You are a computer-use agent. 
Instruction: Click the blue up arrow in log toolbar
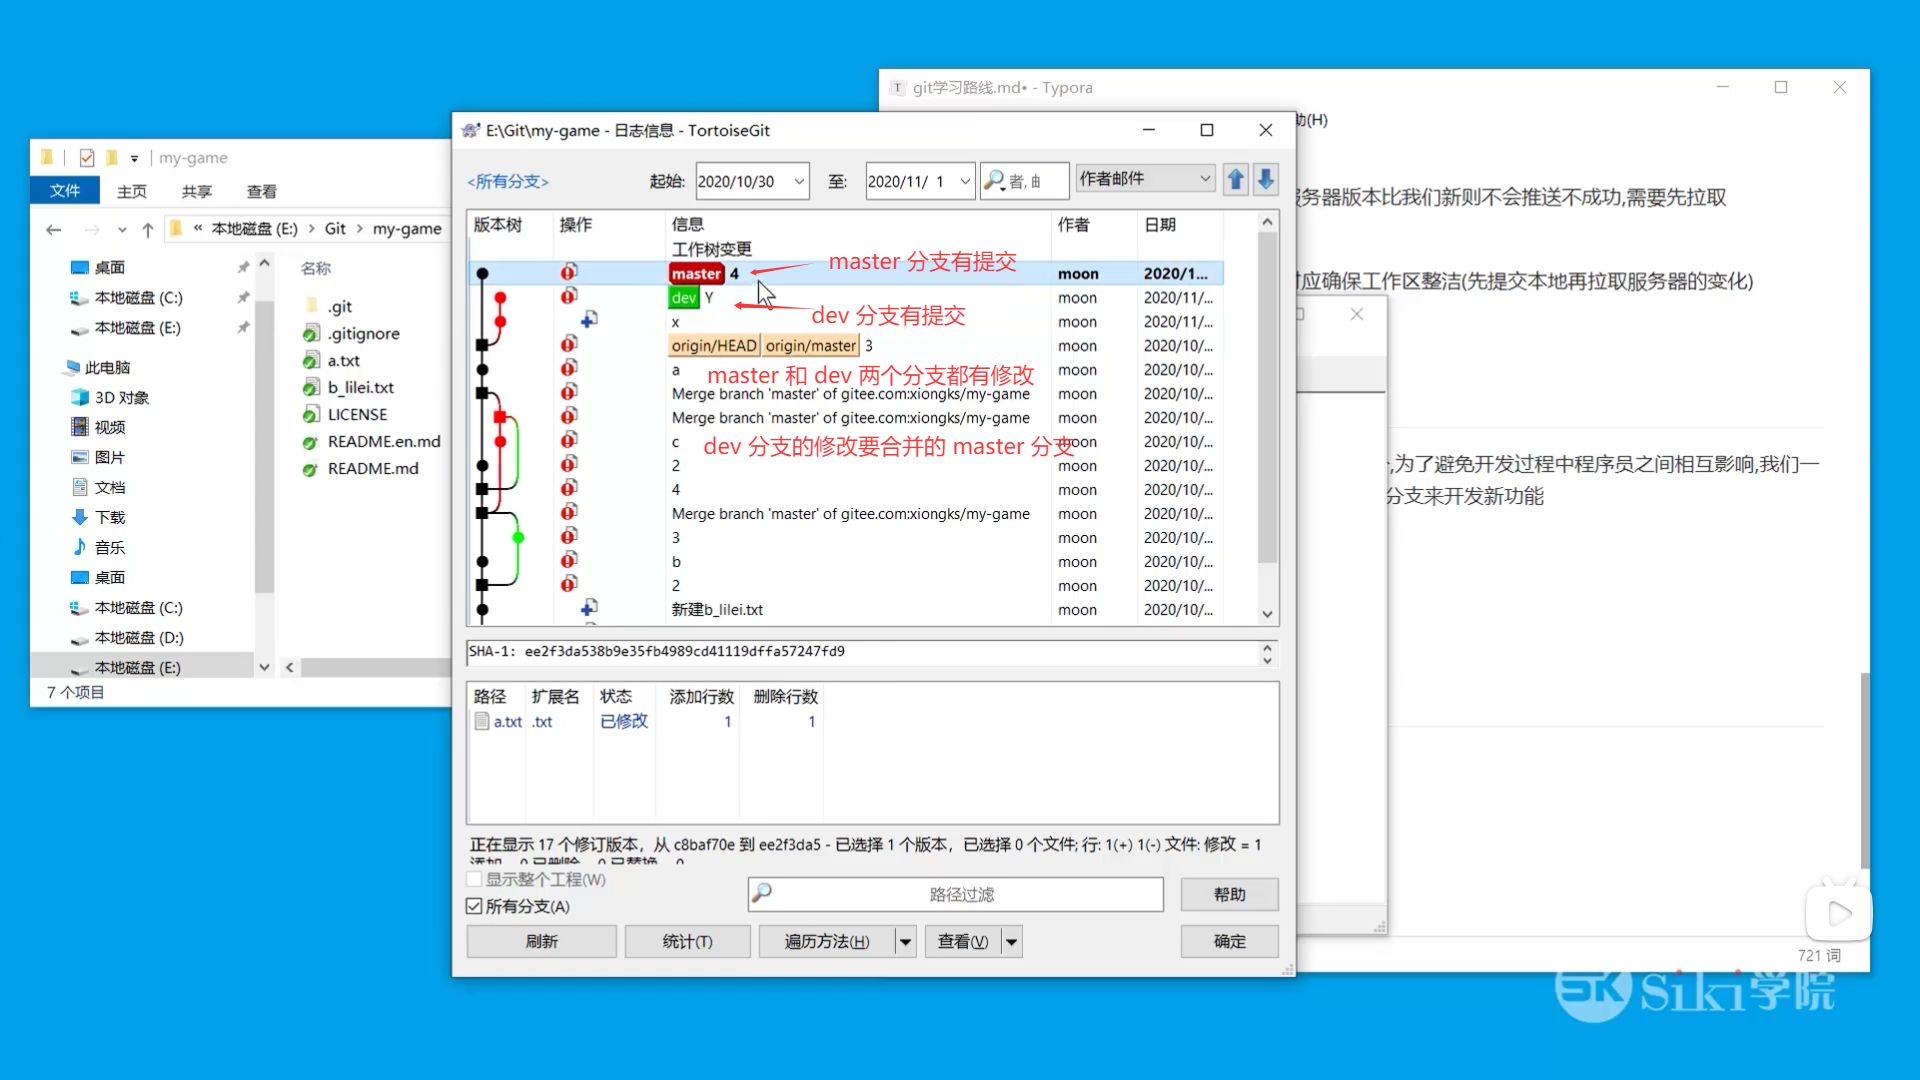tap(1236, 180)
